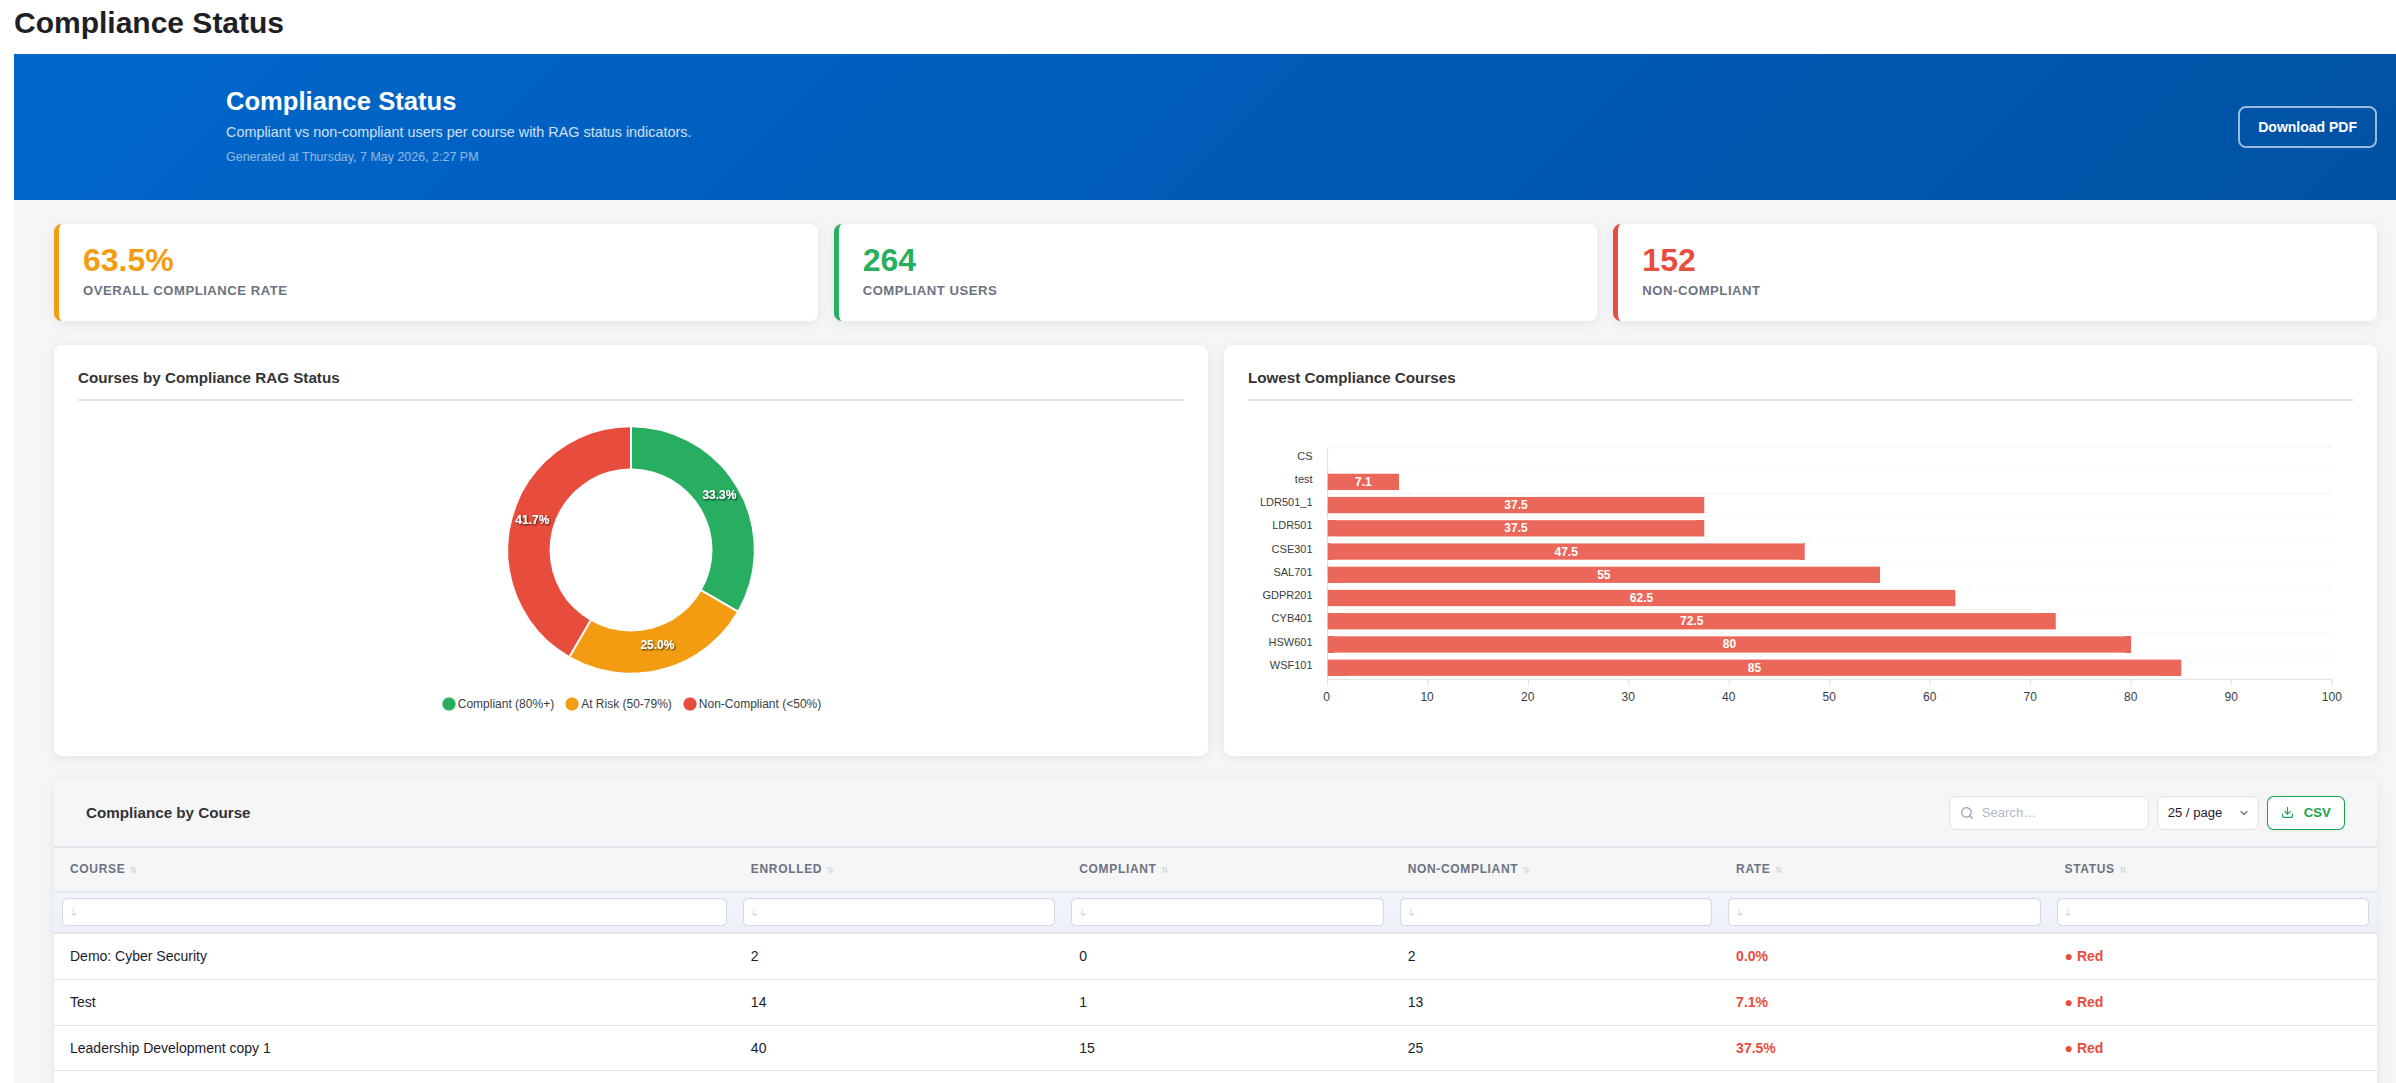Click the CYB401 bar showing 72.5
2396x1083 pixels.
(x=1691, y=621)
